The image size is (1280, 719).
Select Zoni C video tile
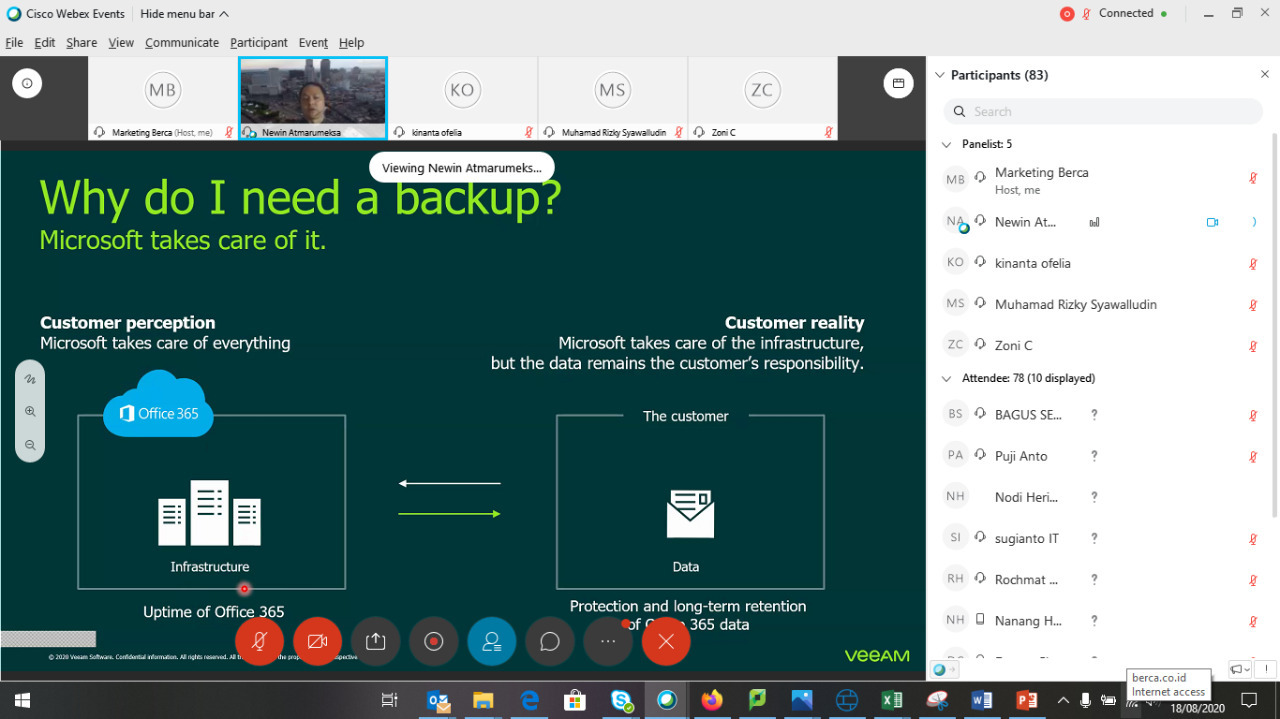click(762, 98)
